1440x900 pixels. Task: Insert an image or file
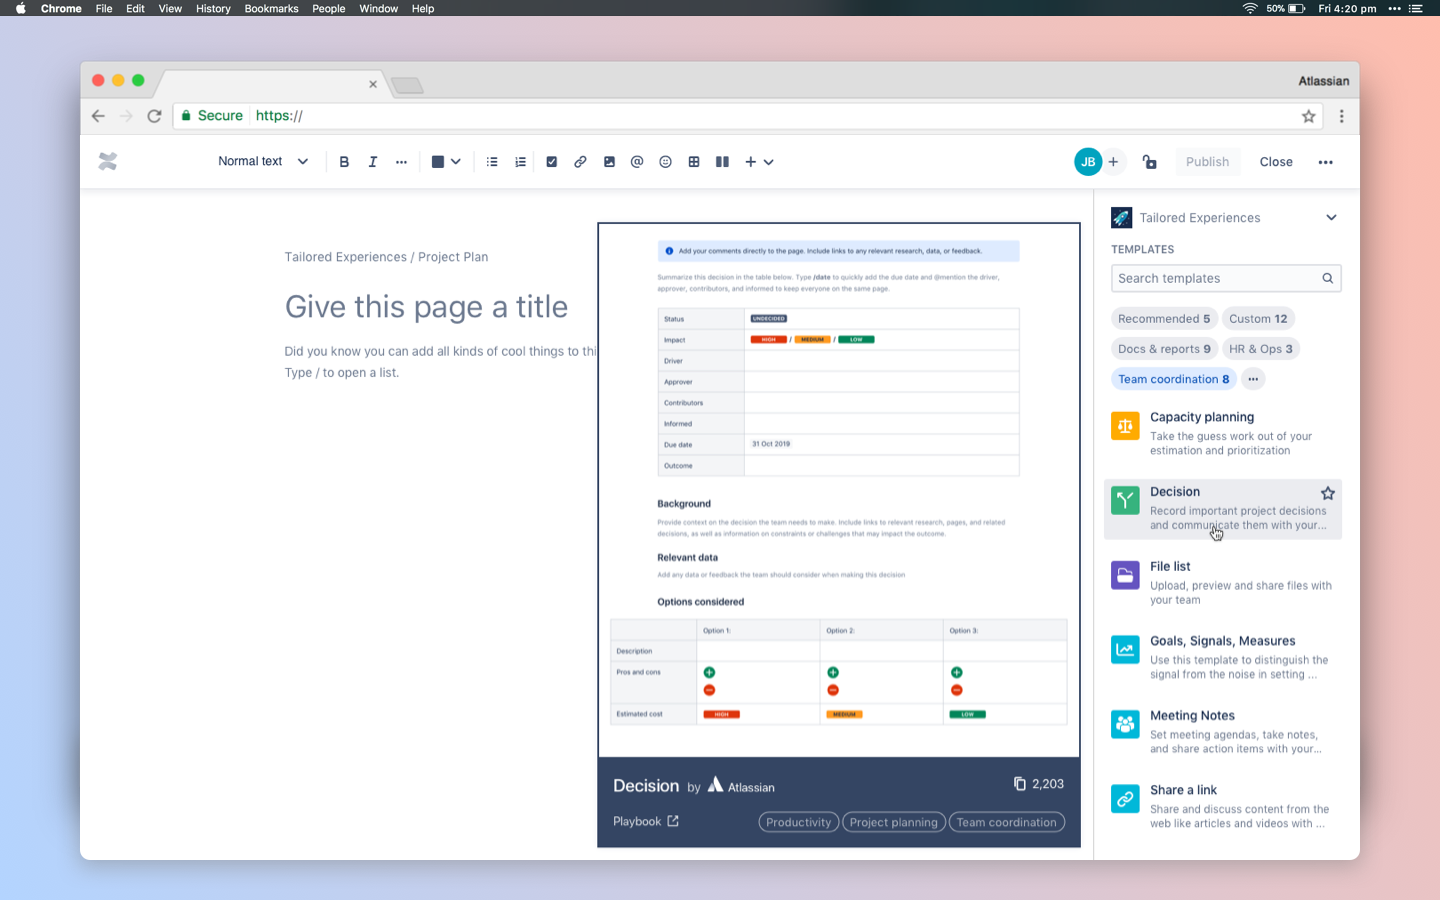(x=609, y=162)
